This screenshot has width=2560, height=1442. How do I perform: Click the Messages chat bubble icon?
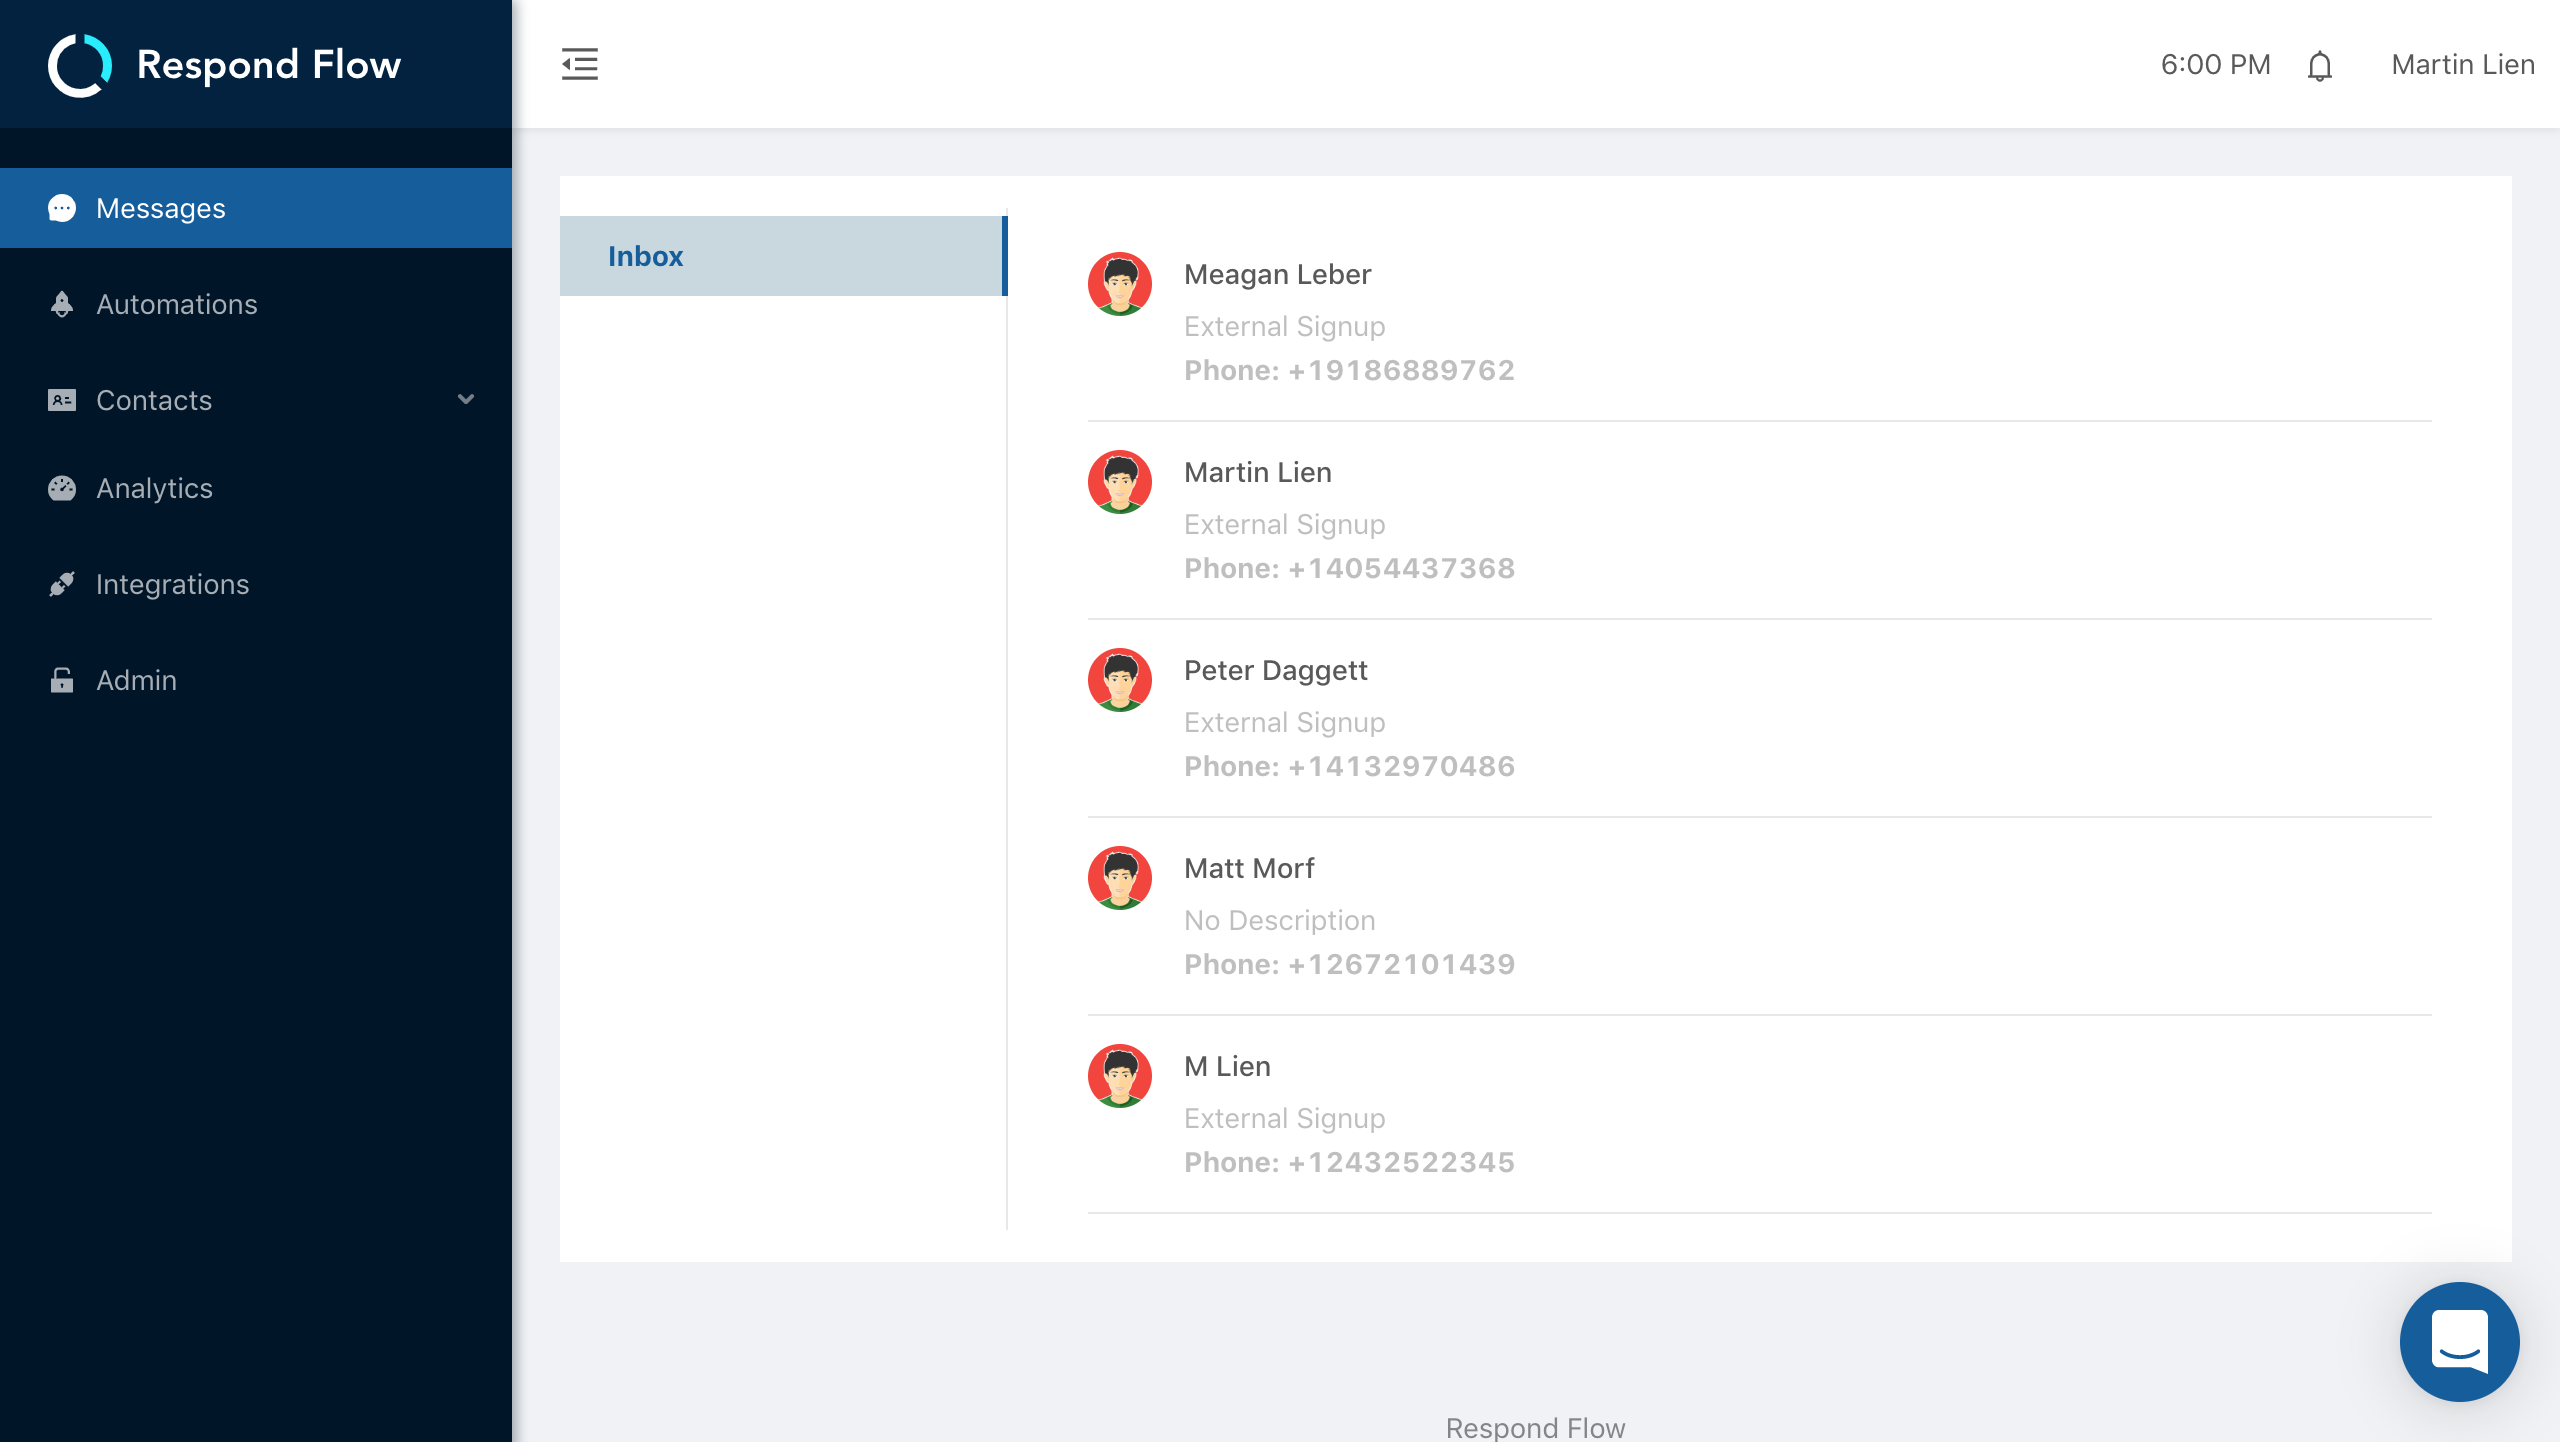coord(62,208)
